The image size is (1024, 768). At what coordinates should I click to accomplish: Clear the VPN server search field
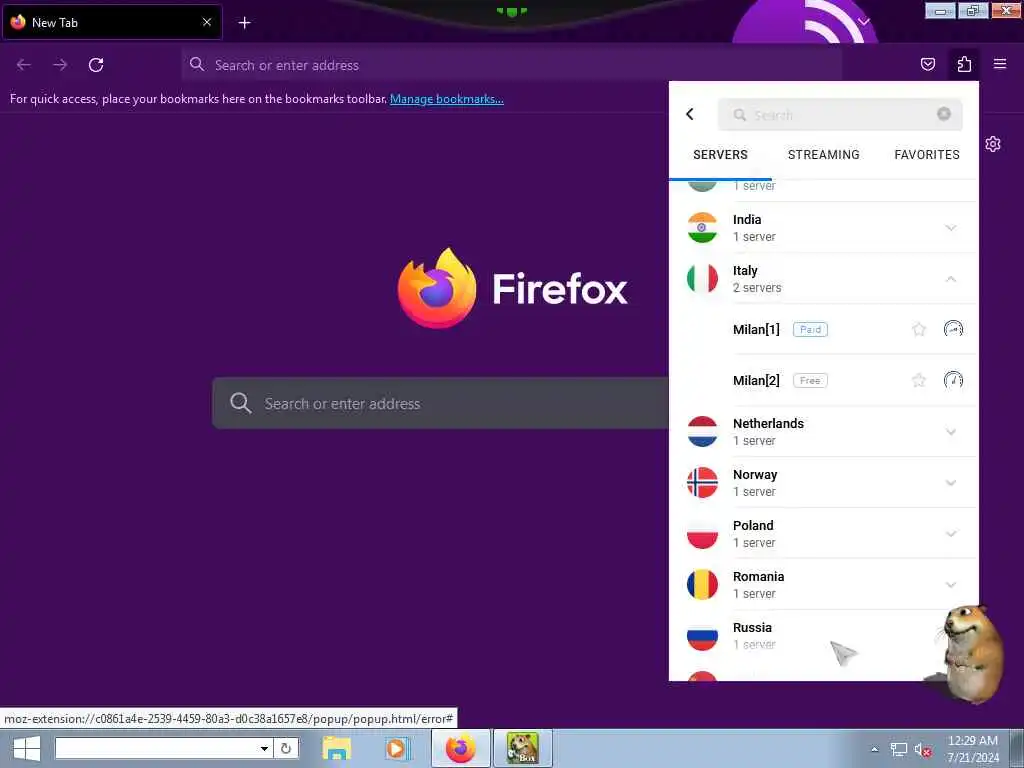coord(944,114)
